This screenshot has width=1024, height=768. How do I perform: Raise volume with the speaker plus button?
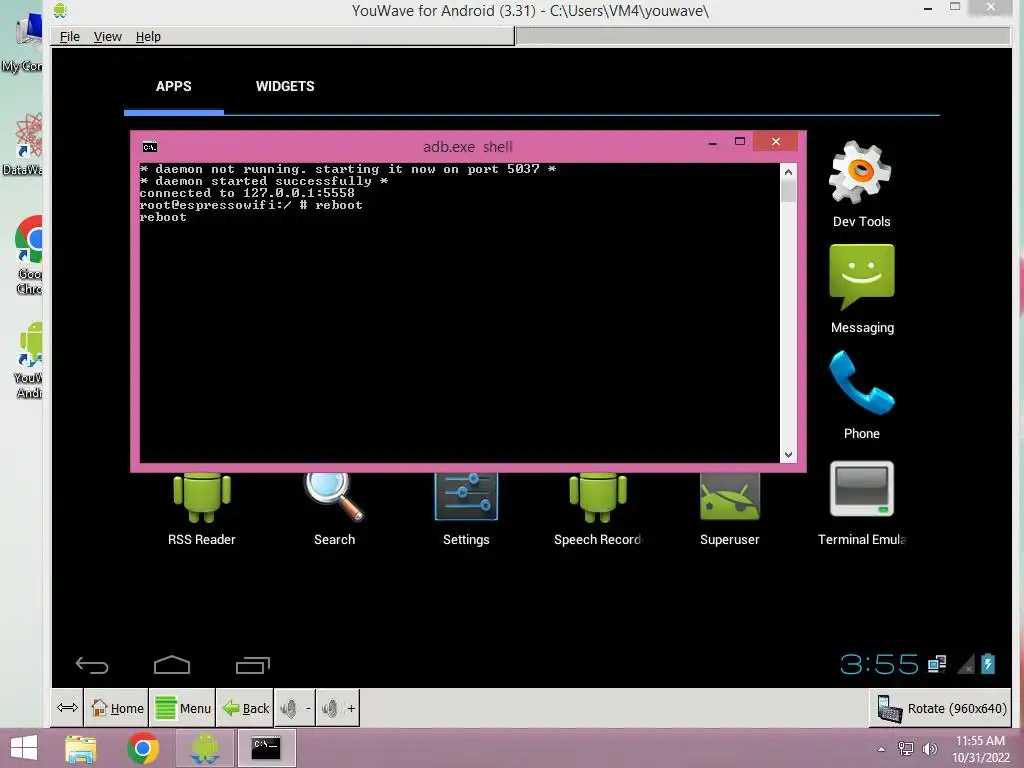tap(338, 708)
